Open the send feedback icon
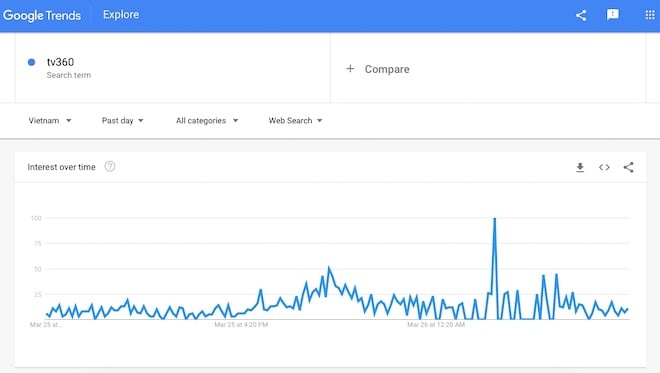 [612, 15]
